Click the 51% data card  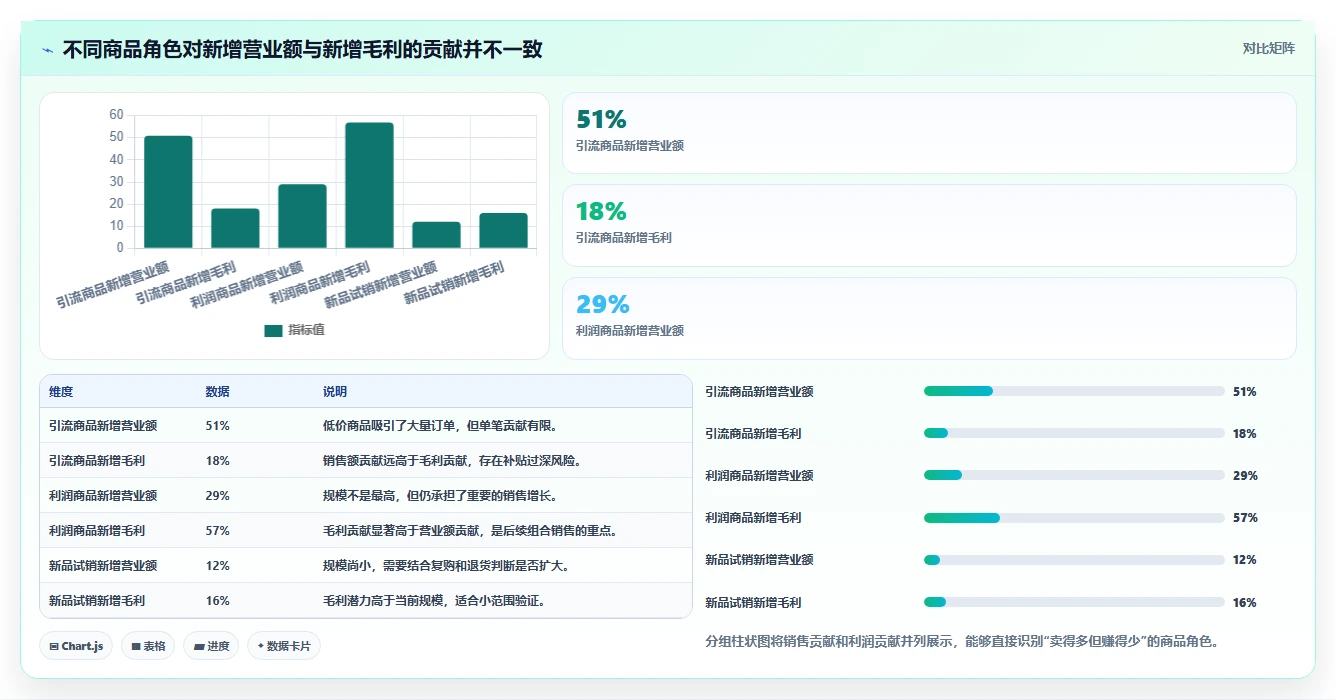click(929, 133)
